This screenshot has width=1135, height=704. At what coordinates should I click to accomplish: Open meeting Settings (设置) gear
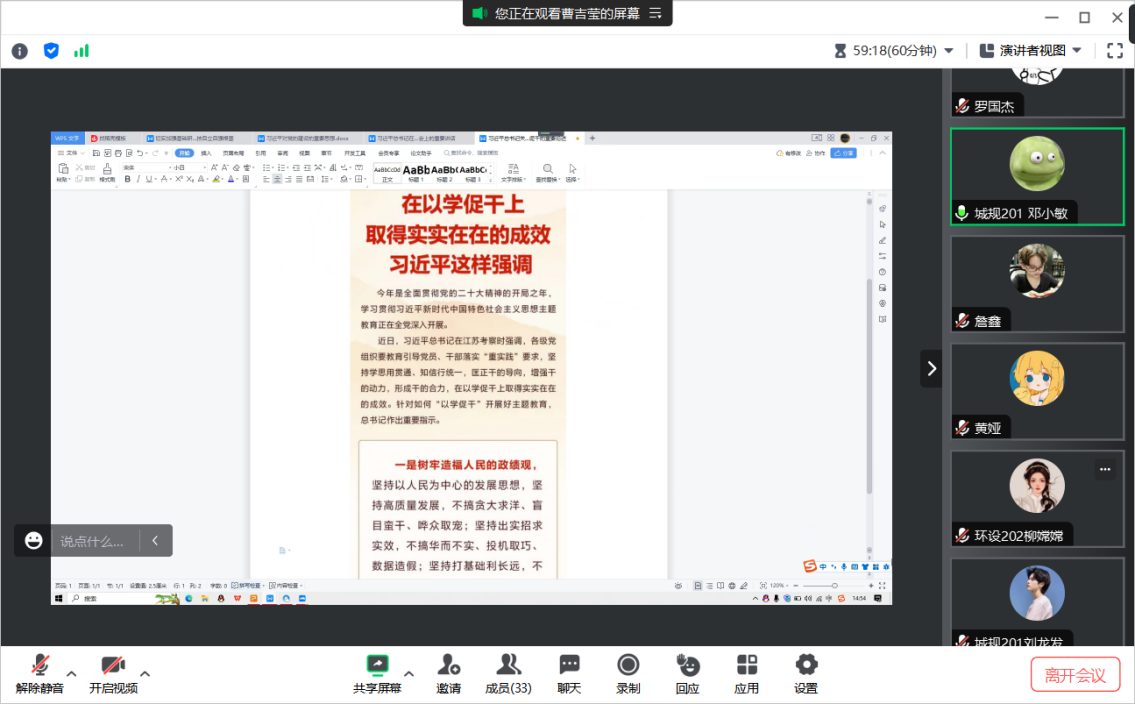(x=806, y=673)
